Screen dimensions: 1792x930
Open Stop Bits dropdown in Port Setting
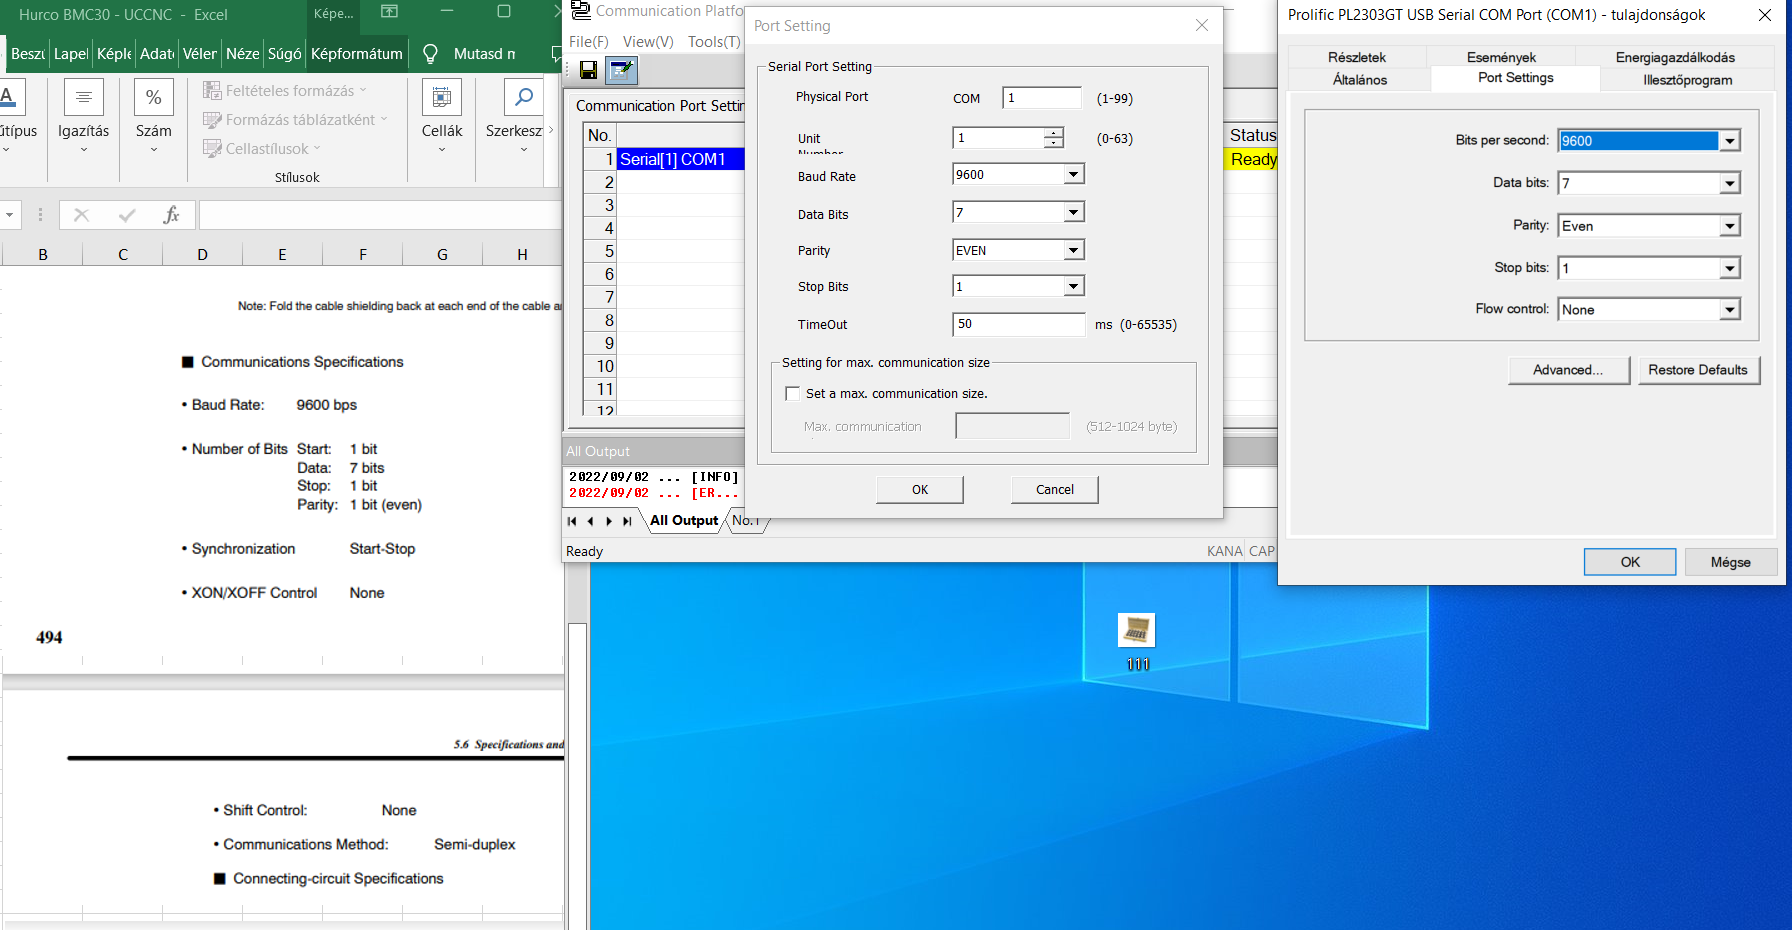coord(1073,286)
